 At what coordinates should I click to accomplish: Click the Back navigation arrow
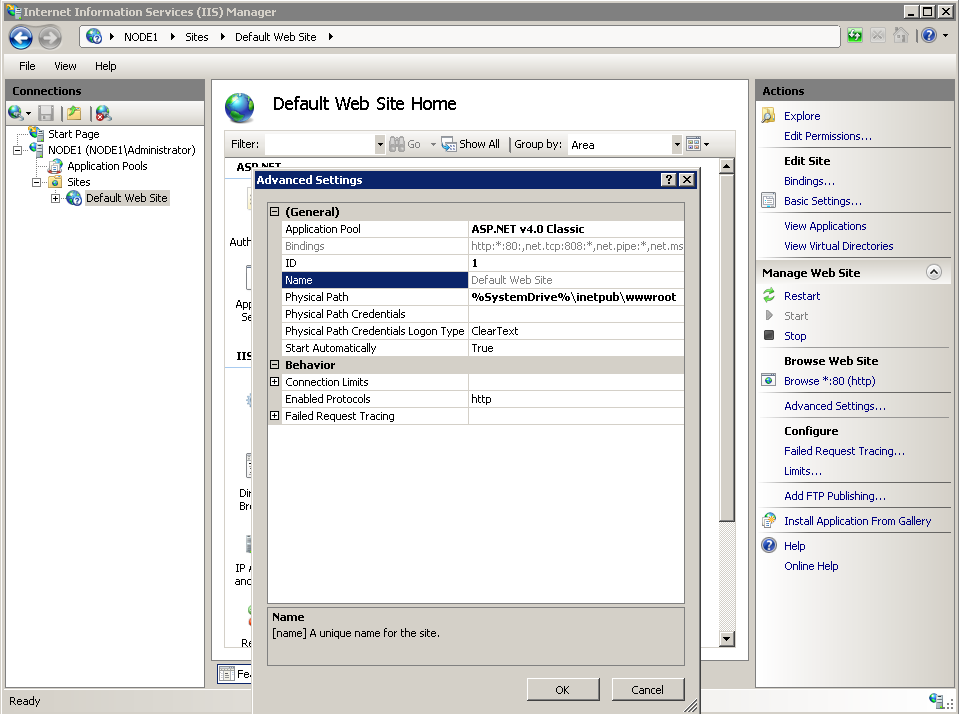21,38
